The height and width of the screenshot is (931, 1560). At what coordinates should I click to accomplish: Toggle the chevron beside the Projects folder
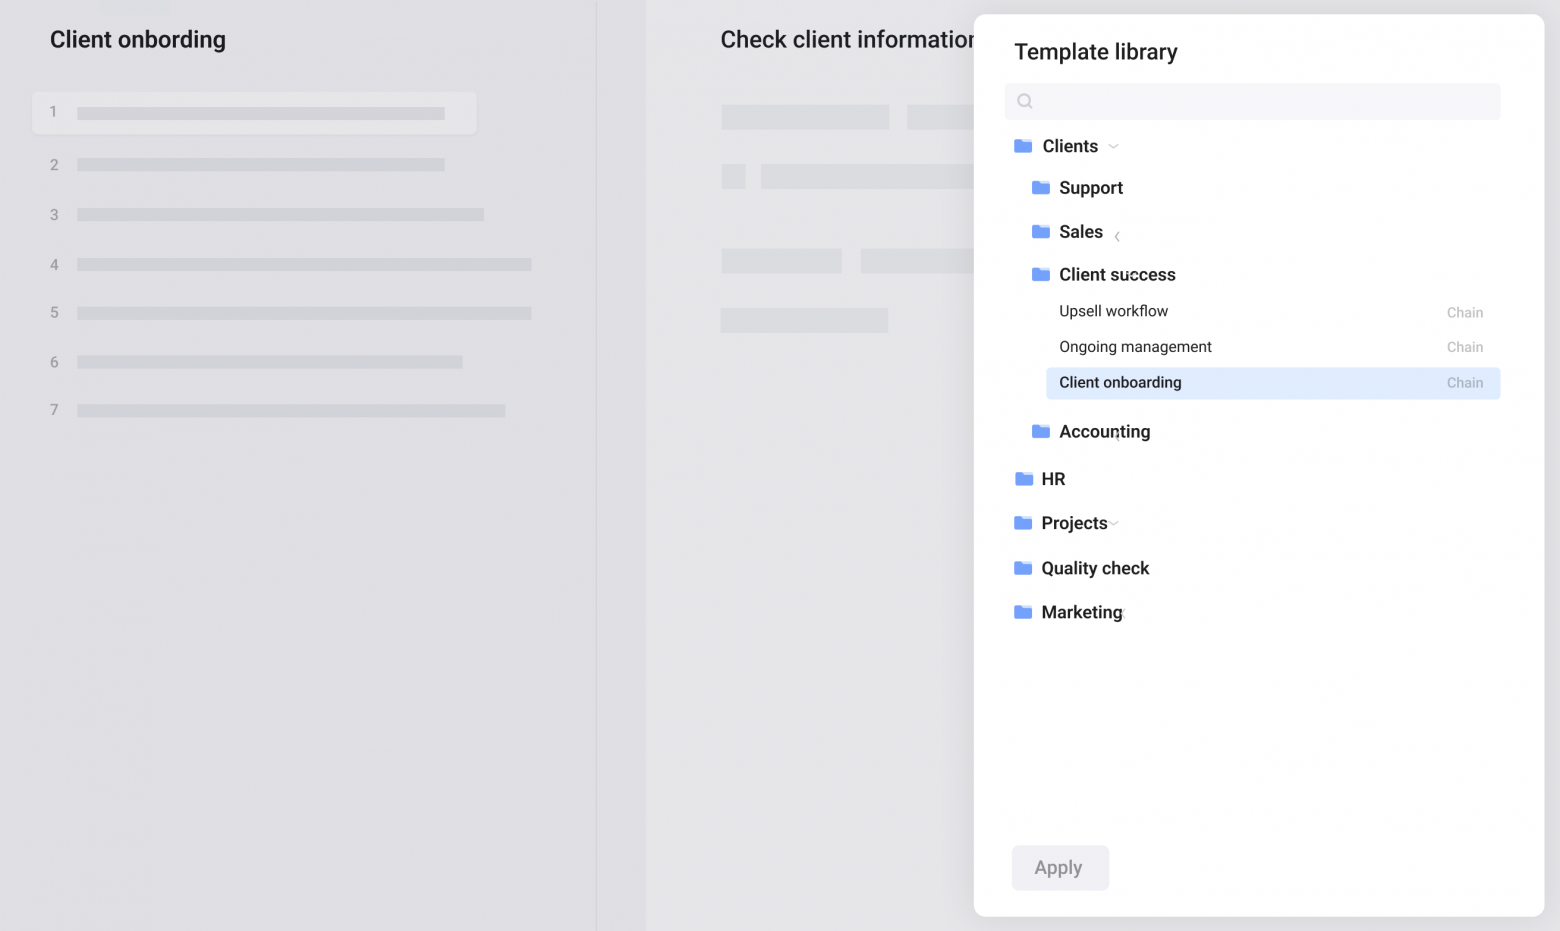1114,523
